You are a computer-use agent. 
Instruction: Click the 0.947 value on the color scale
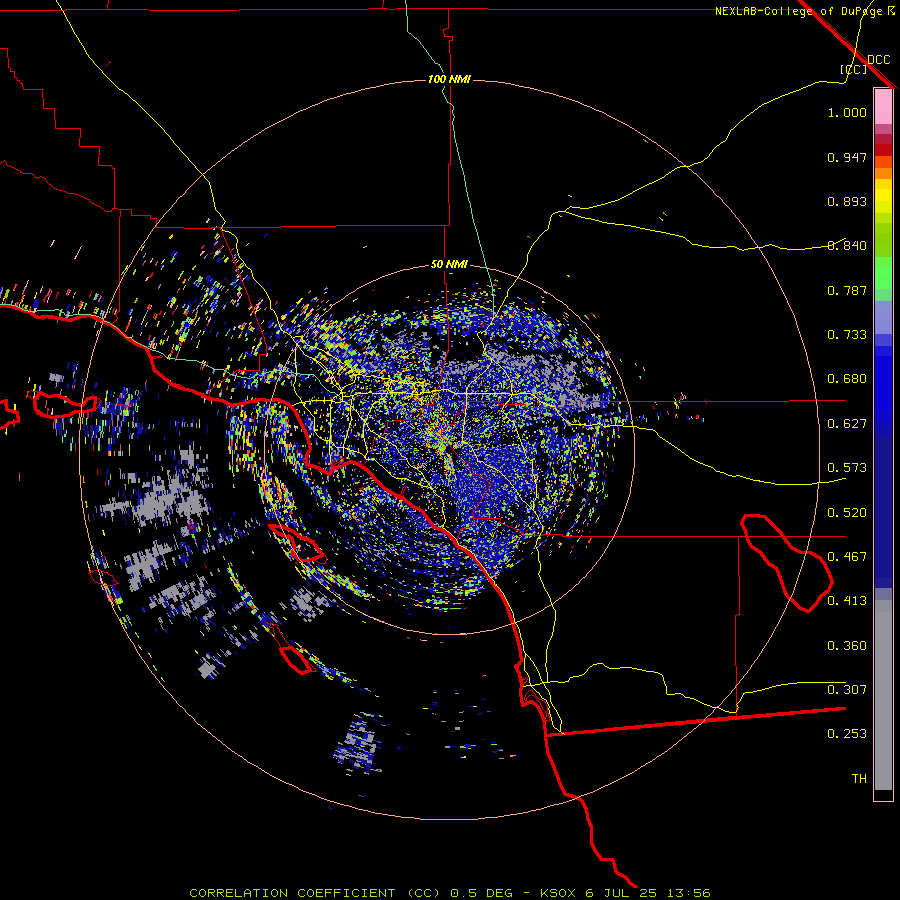847,157
